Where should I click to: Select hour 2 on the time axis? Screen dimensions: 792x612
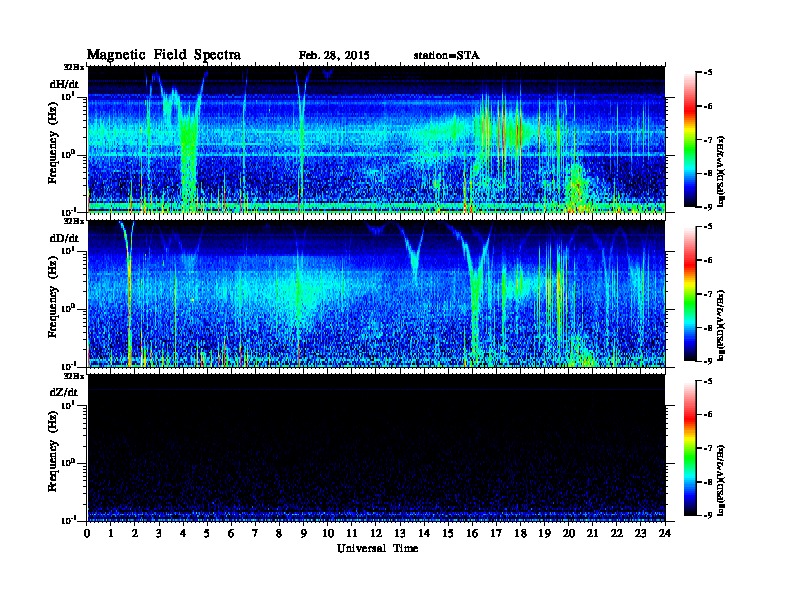click(135, 534)
